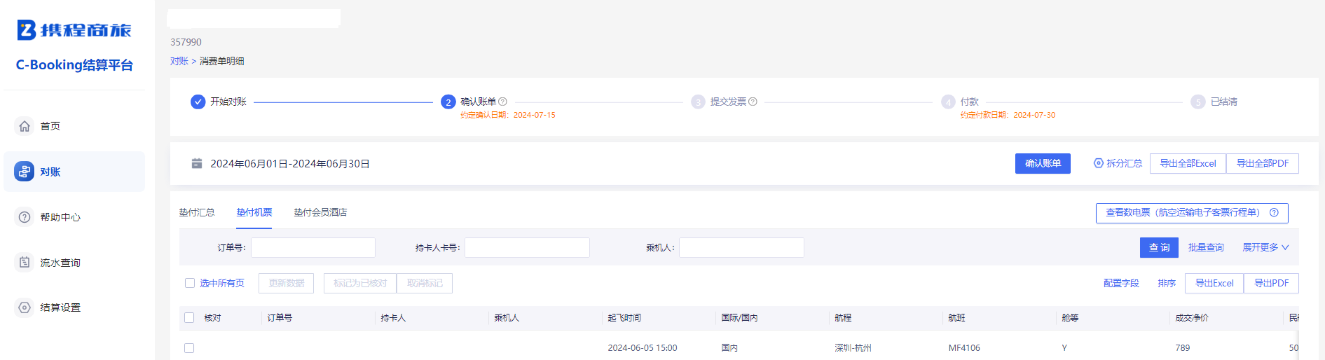
Task: Switch to 垫付汇总 tab
Action: (197, 213)
